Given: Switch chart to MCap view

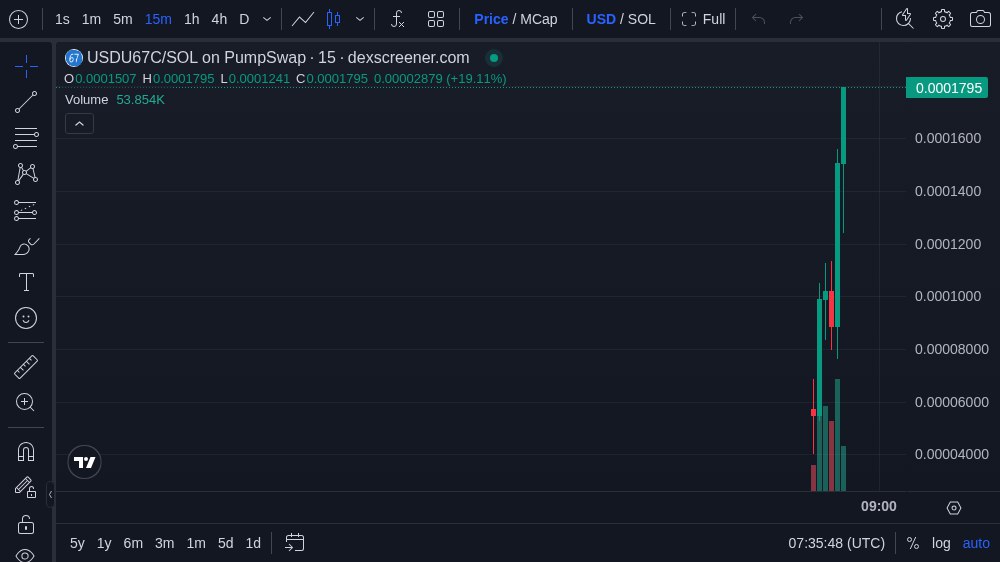Looking at the screenshot, I should tap(539, 19).
